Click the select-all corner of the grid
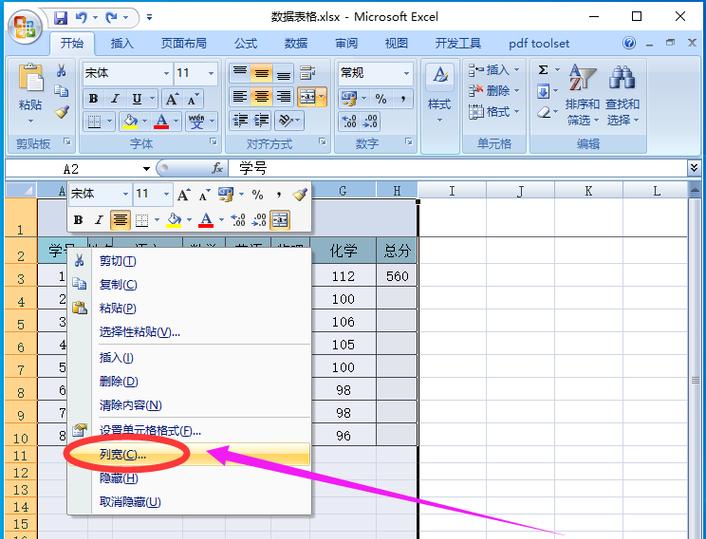Image resolution: width=706 pixels, height=539 pixels. click(x=21, y=190)
